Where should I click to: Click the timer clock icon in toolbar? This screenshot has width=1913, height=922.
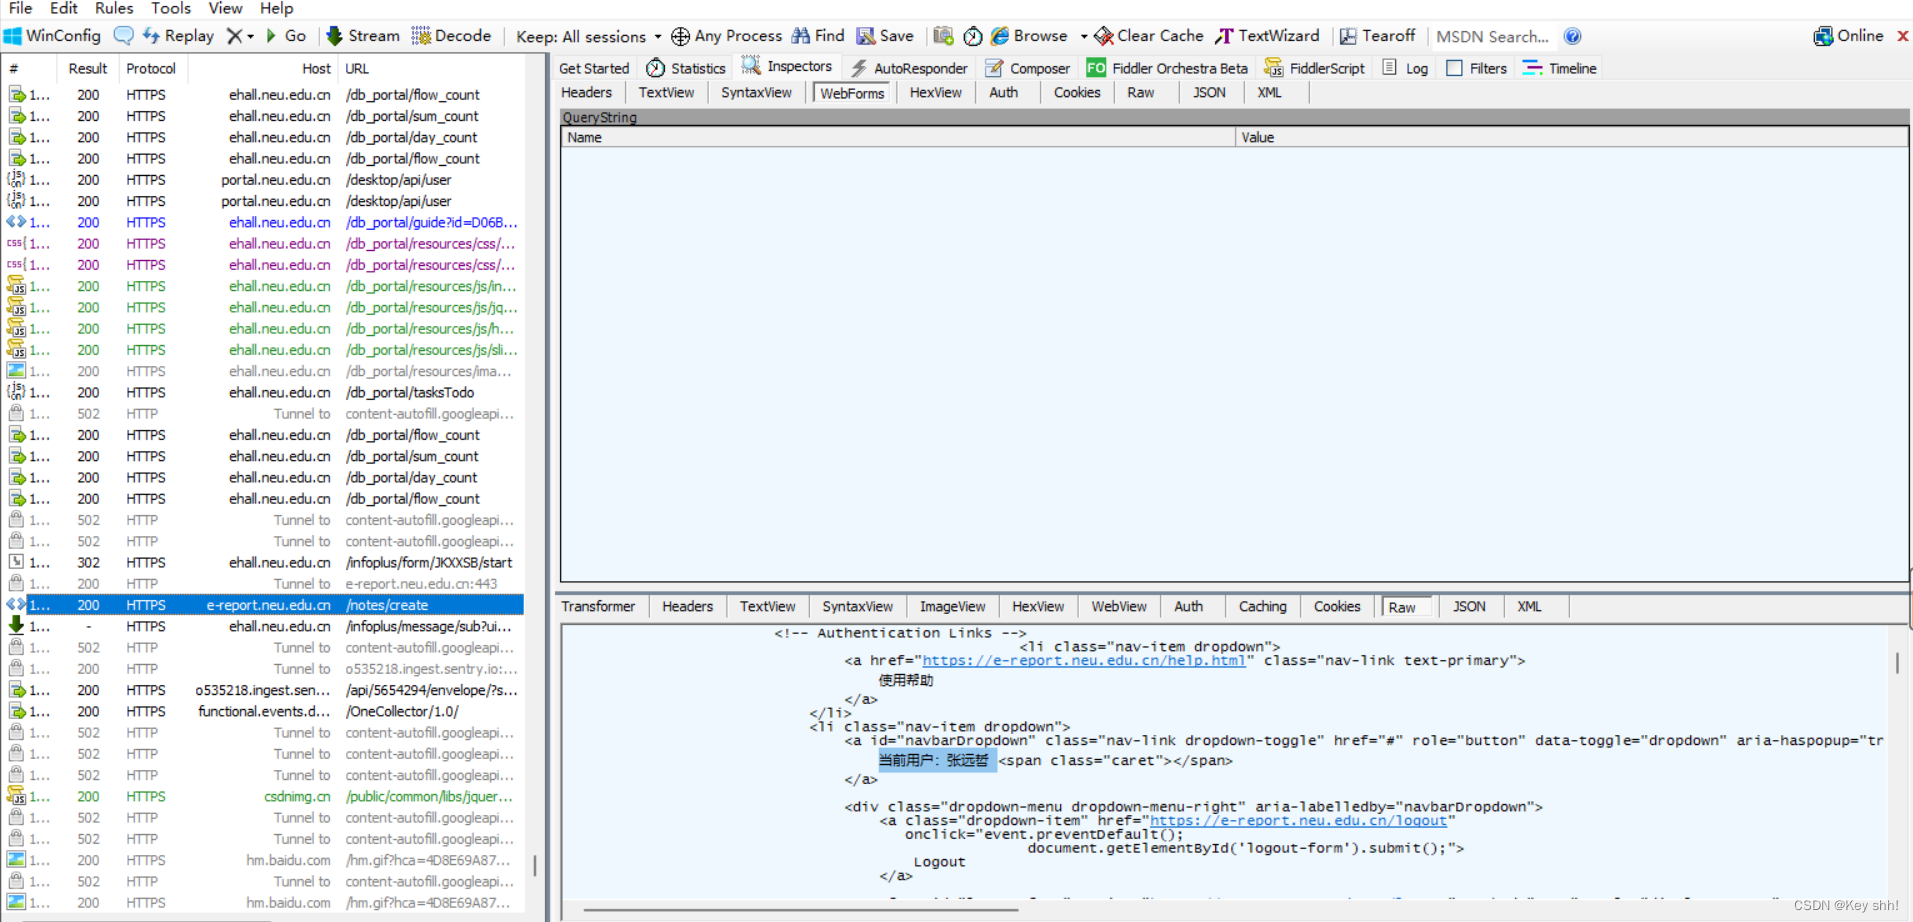click(973, 36)
